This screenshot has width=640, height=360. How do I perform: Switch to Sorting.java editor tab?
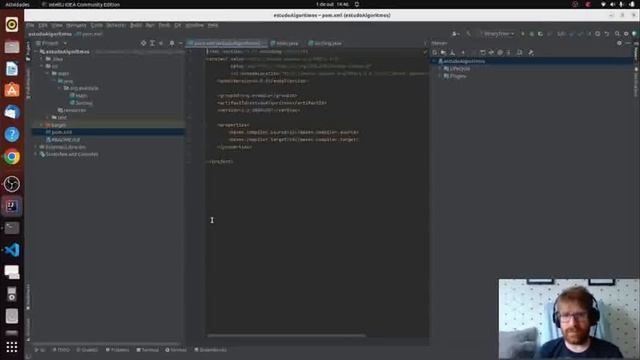point(325,43)
